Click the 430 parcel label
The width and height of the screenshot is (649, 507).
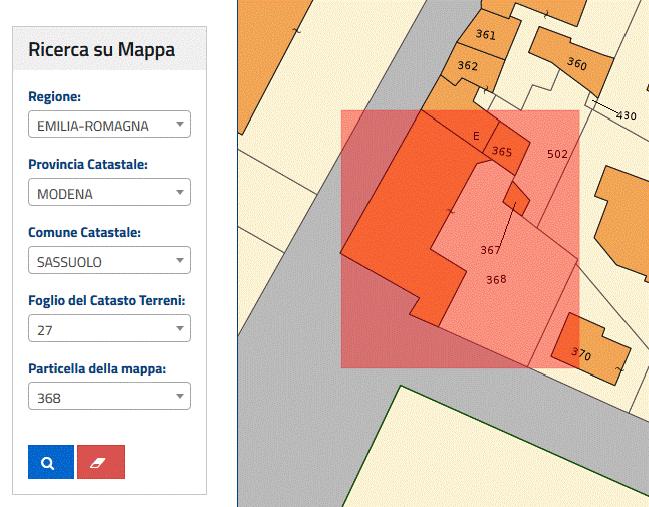pyautogui.click(x=625, y=116)
